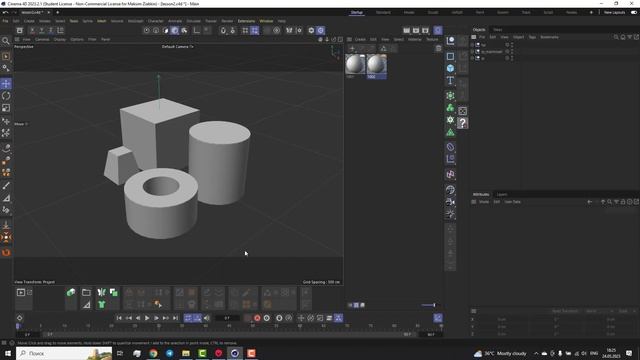
Task: Select the Knife tool in left toolbar
Action: click(6, 186)
